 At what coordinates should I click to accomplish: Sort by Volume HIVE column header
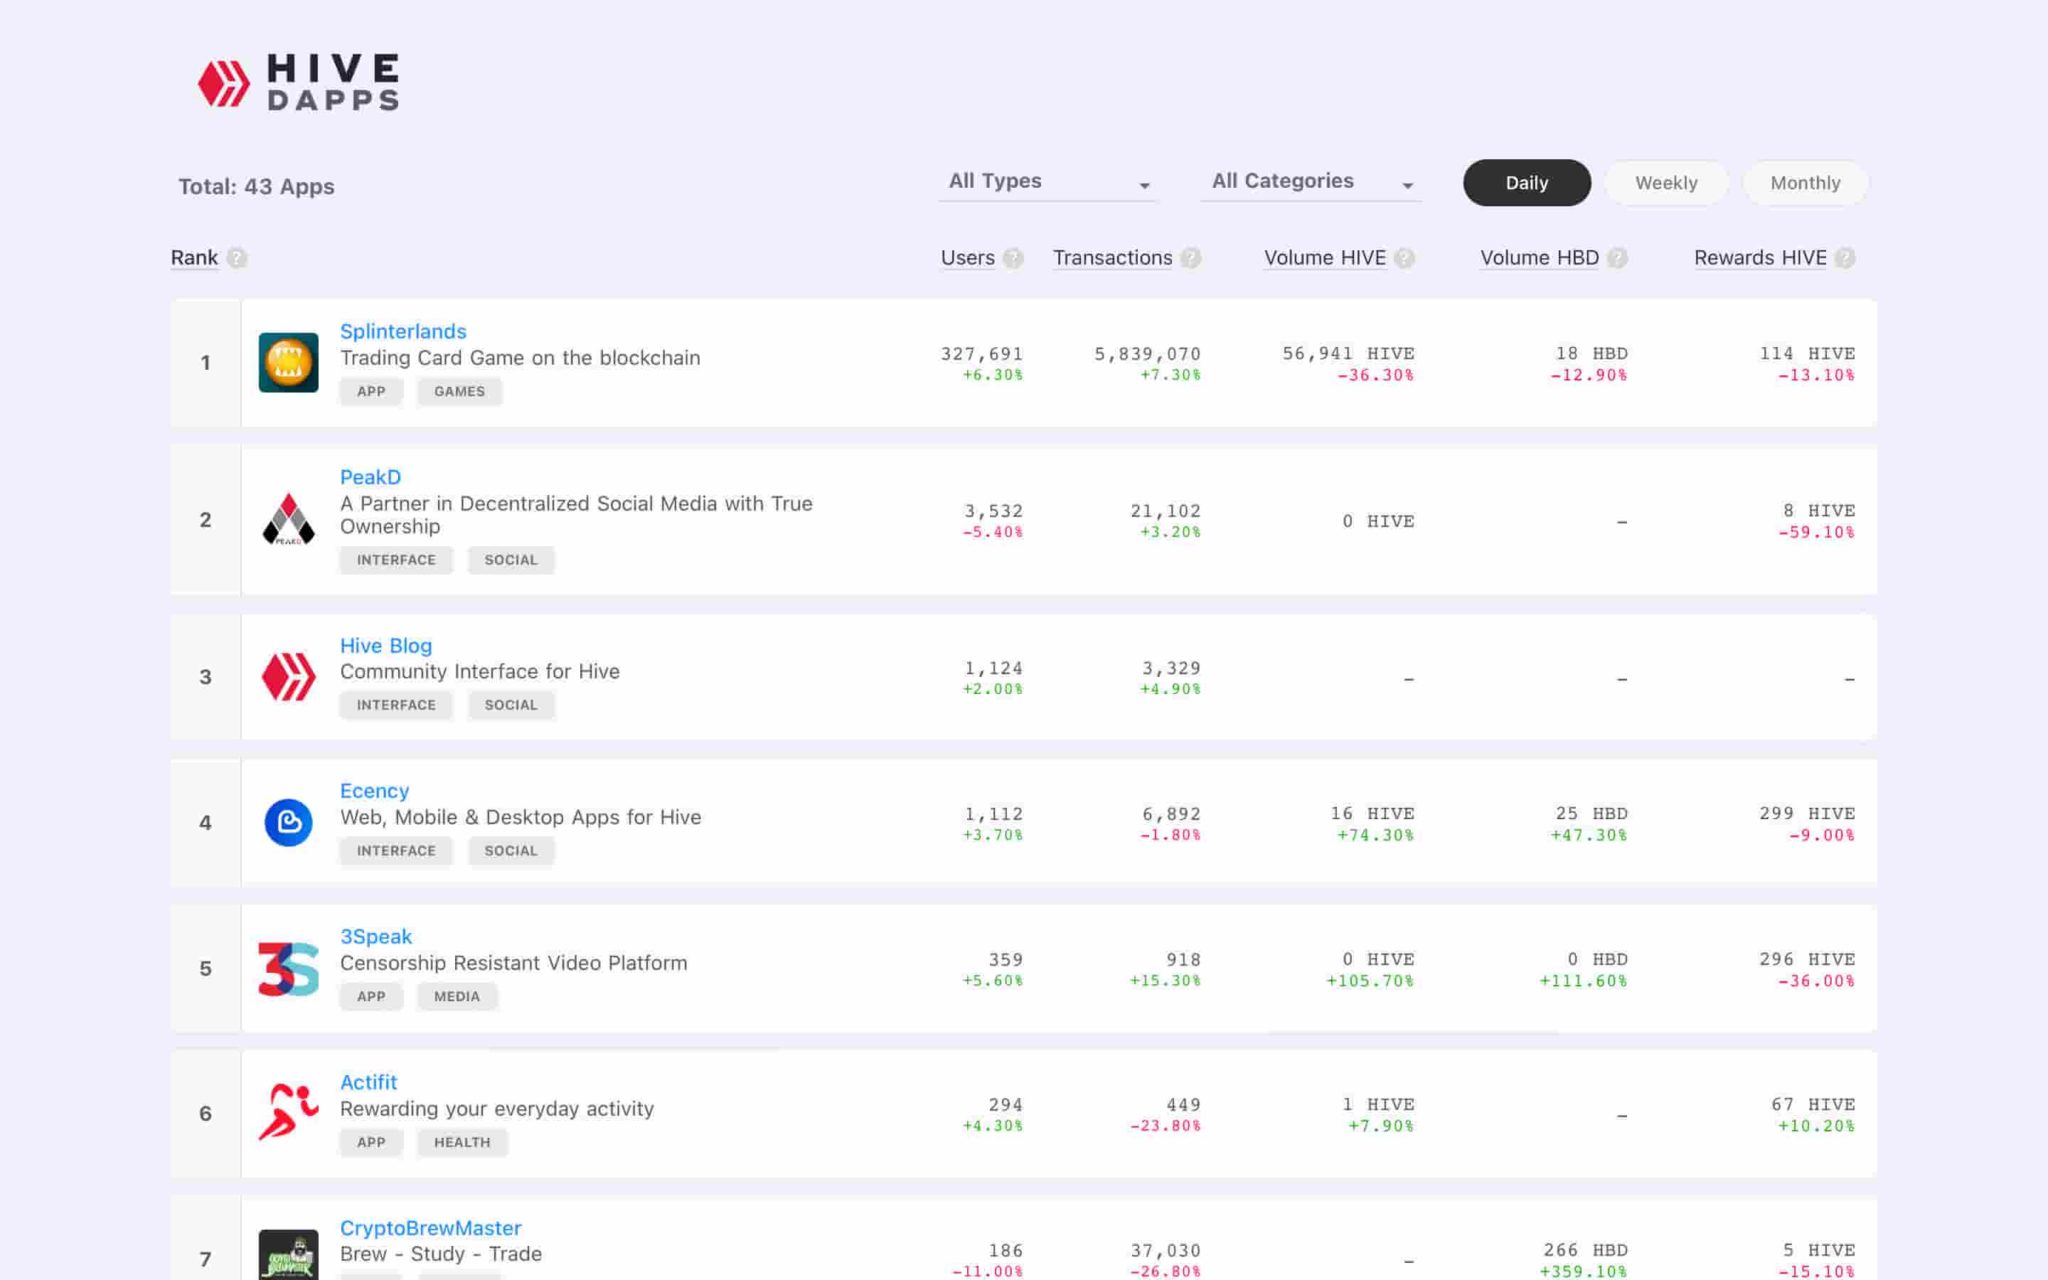tap(1324, 258)
